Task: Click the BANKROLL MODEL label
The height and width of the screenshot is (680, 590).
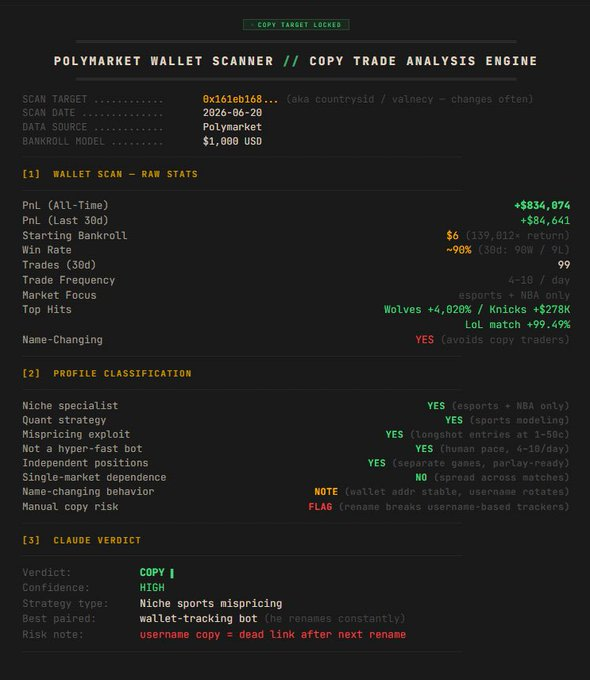Action: 63,141
